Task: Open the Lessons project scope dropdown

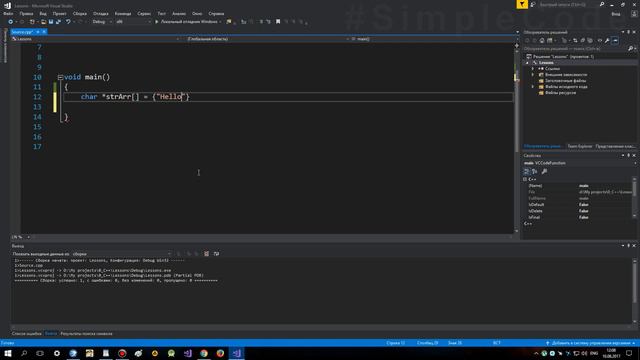Action: point(96,39)
